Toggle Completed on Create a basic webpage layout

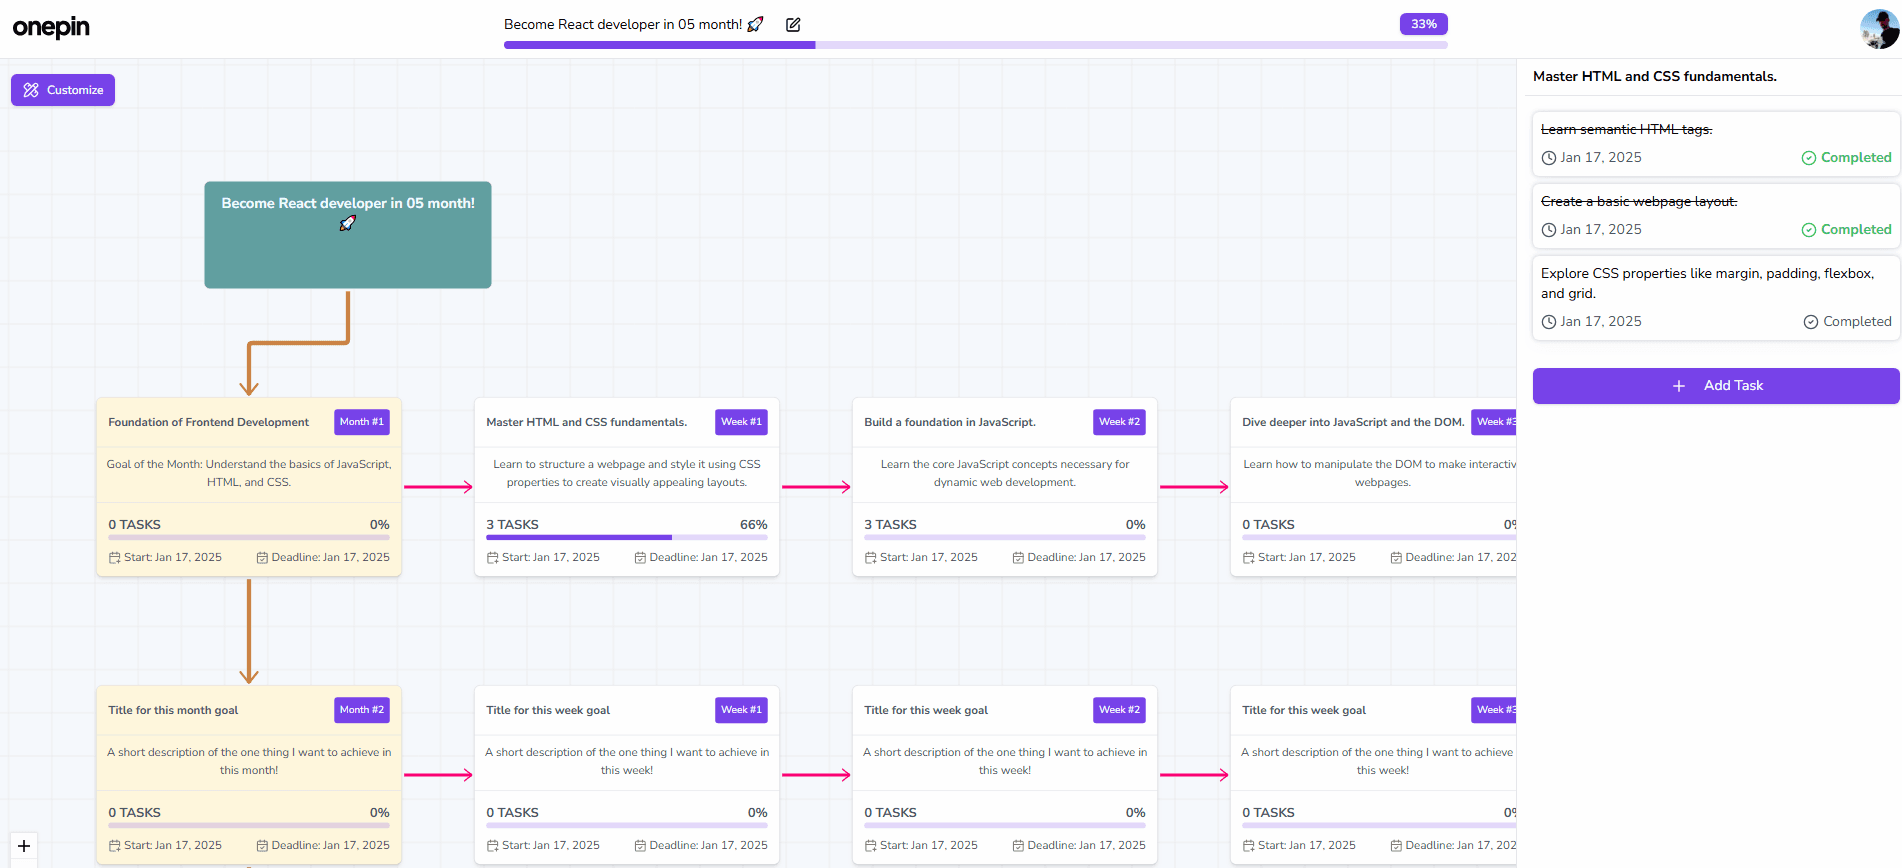(1846, 230)
